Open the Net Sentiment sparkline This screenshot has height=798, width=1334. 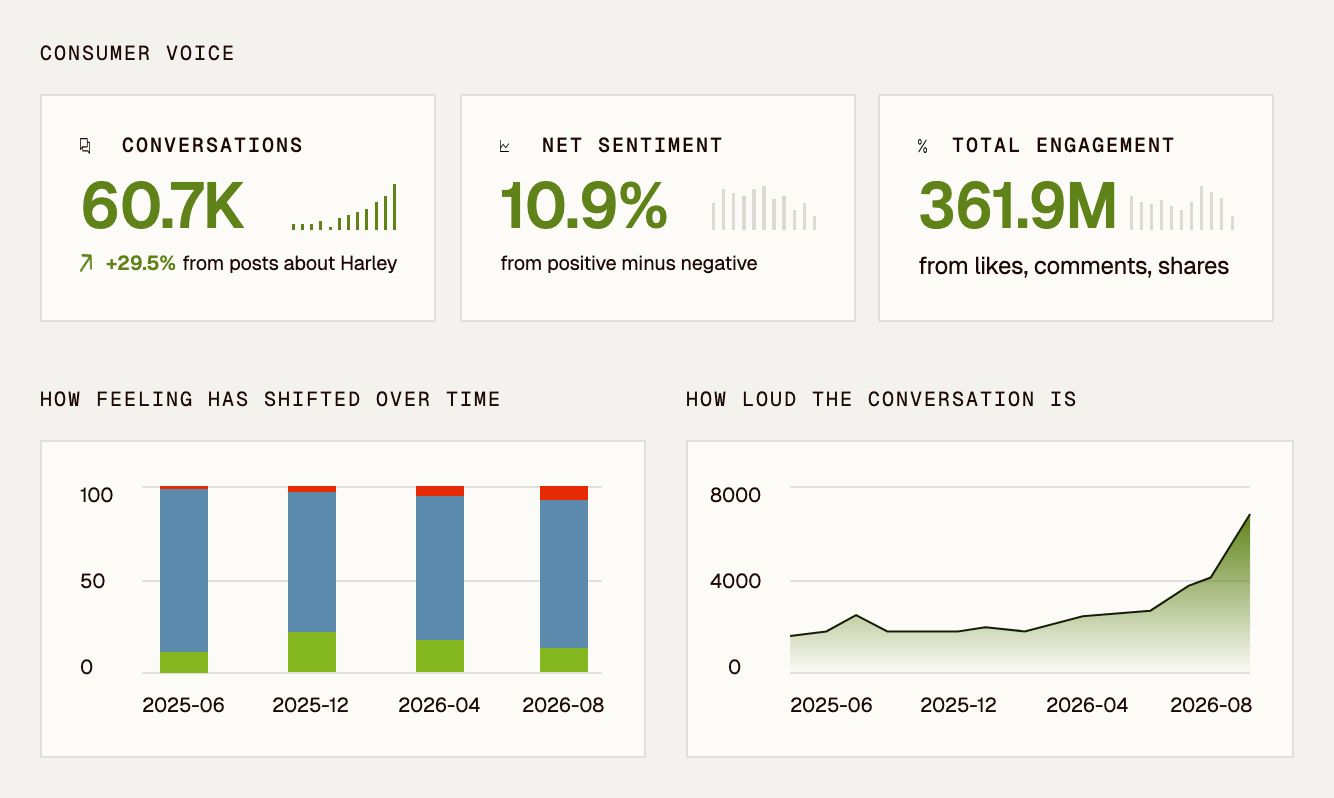click(764, 208)
